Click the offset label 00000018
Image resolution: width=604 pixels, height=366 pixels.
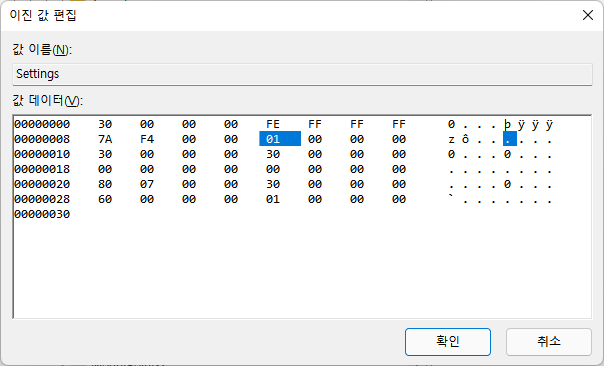coord(42,169)
